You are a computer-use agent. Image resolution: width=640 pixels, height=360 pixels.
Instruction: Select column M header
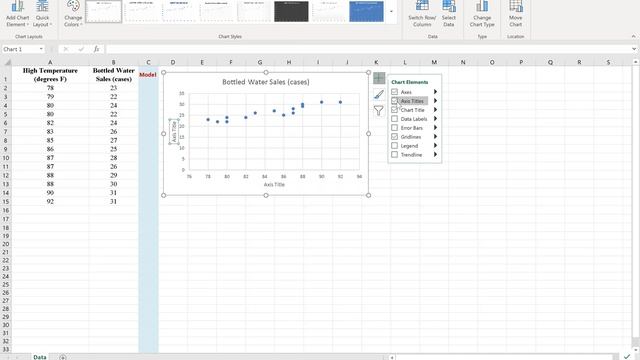pyautogui.click(x=434, y=62)
